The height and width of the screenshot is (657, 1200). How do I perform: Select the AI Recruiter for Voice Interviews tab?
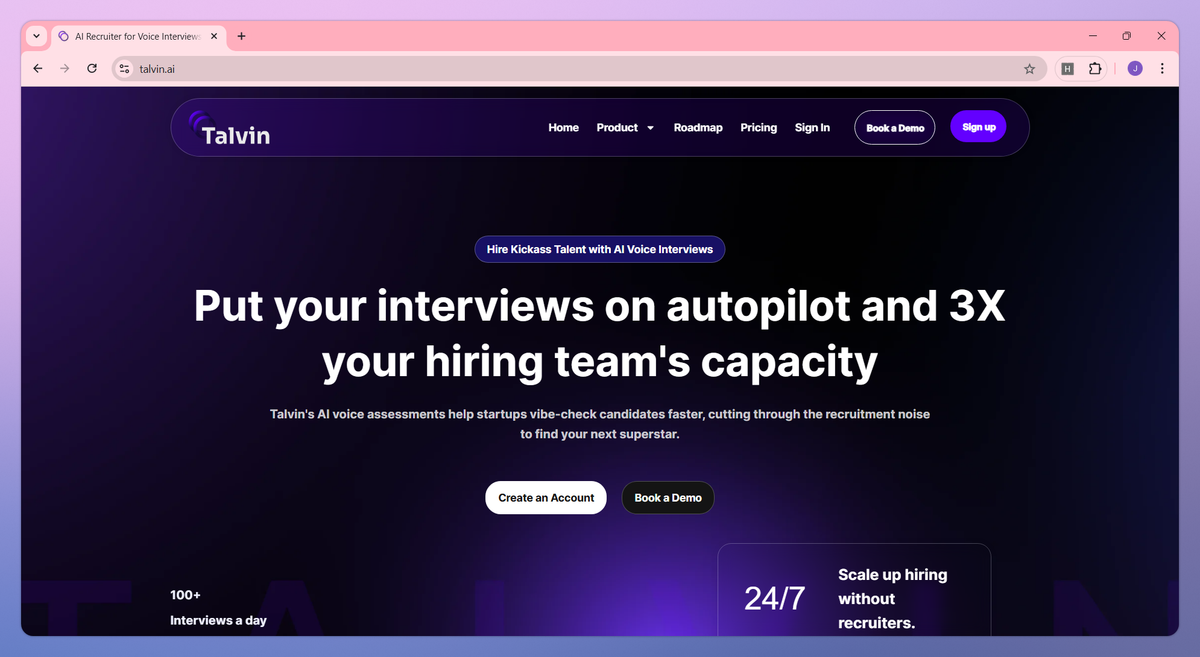click(x=137, y=36)
